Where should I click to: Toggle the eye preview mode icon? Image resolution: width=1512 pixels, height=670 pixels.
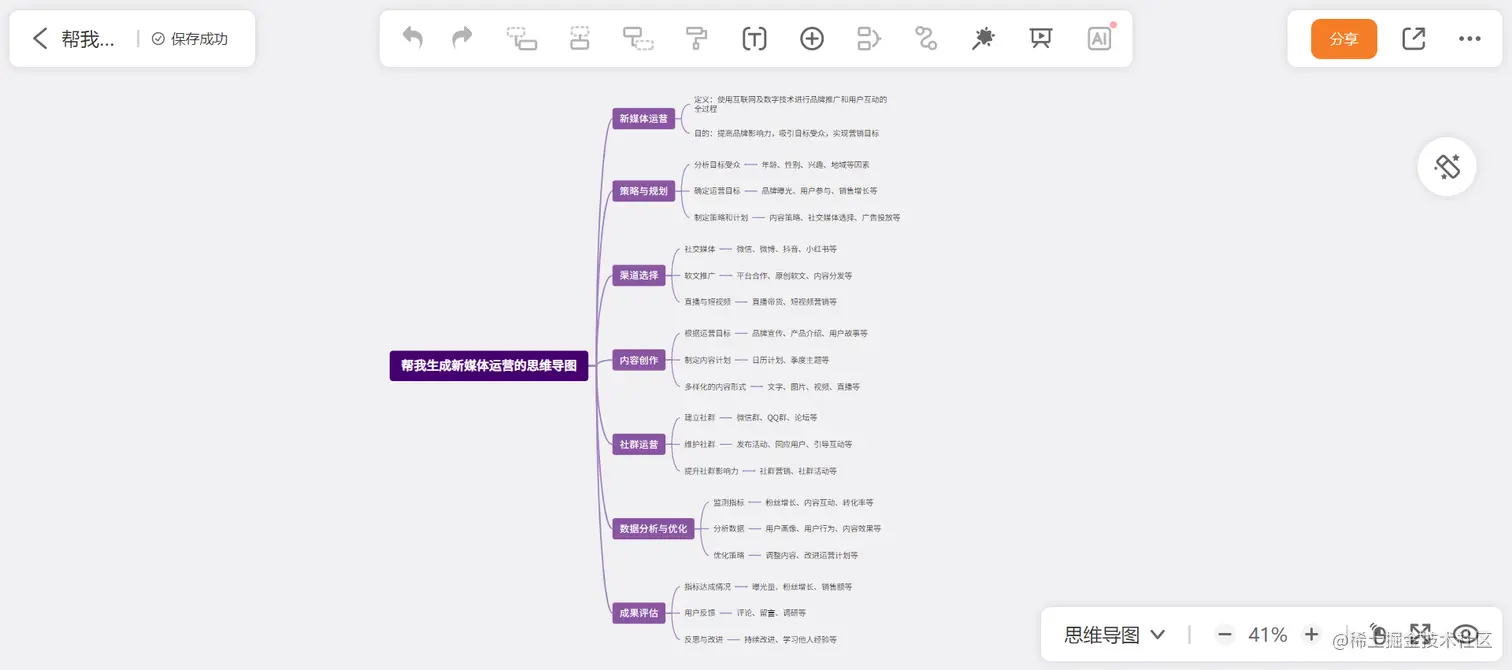coord(1466,634)
